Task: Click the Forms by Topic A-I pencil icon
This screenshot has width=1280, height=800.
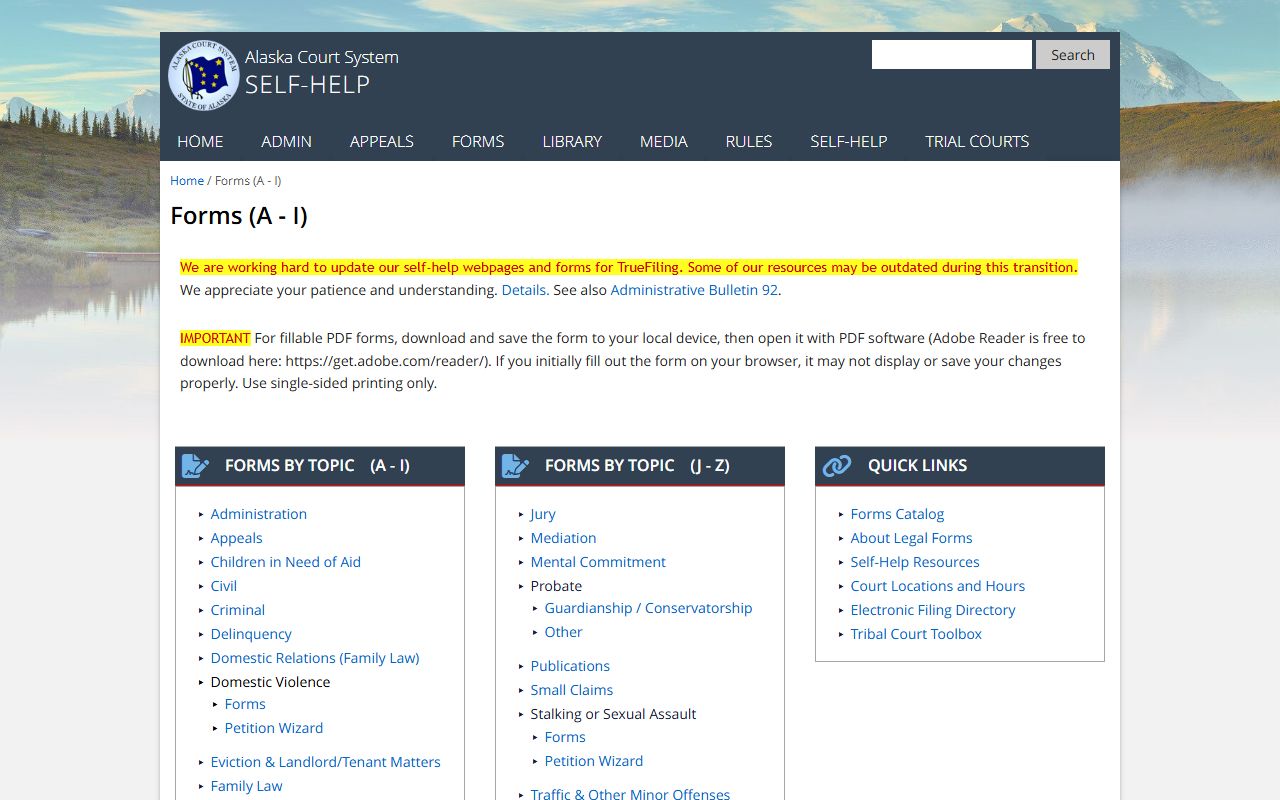Action: pos(196,466)
